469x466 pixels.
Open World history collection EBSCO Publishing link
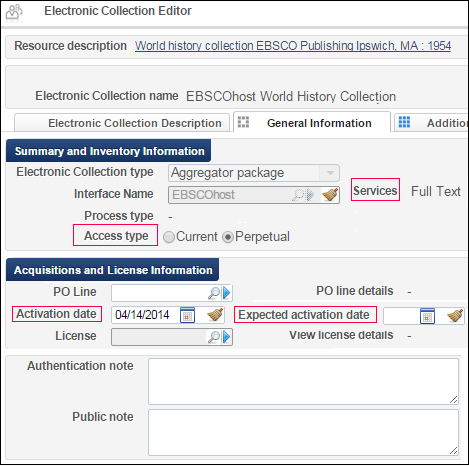(x=293, y=46)
